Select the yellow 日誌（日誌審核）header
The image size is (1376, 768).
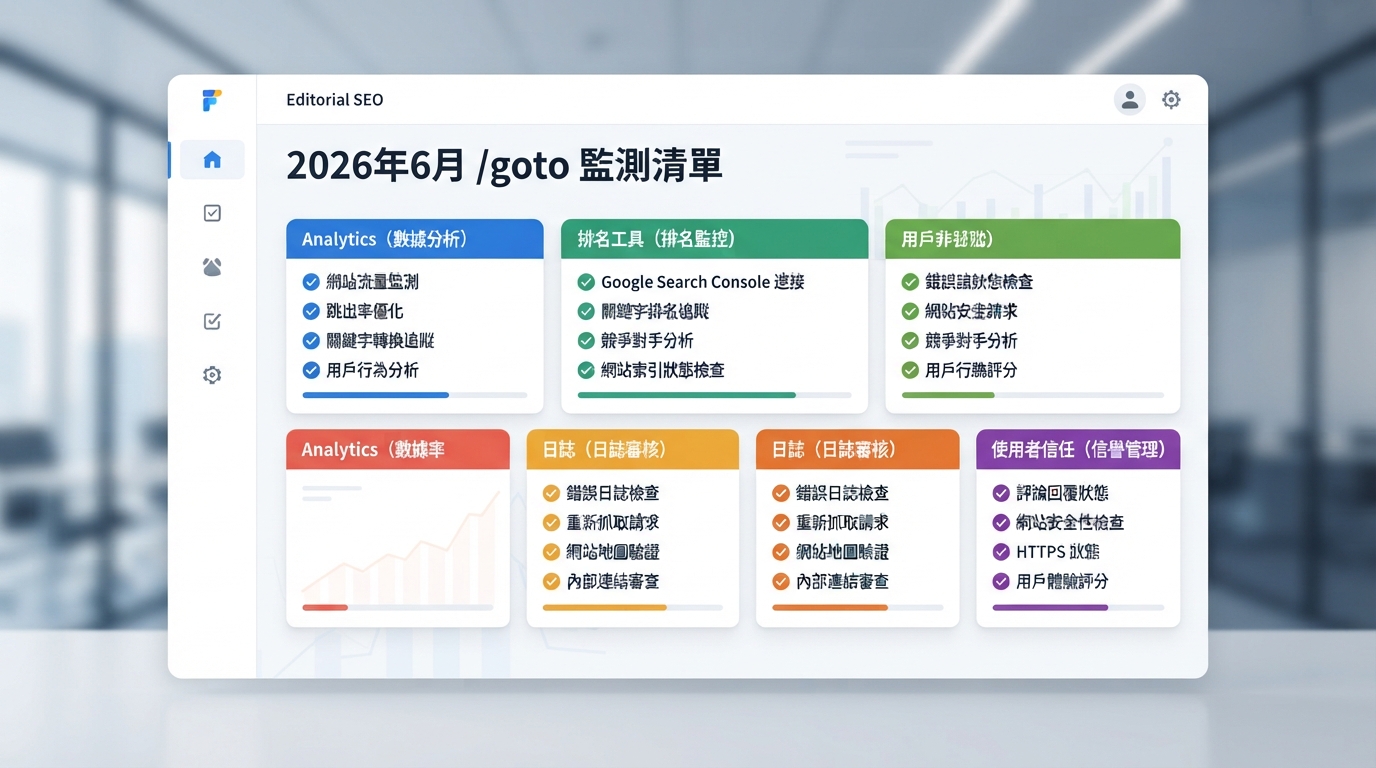tap(633, 449)
